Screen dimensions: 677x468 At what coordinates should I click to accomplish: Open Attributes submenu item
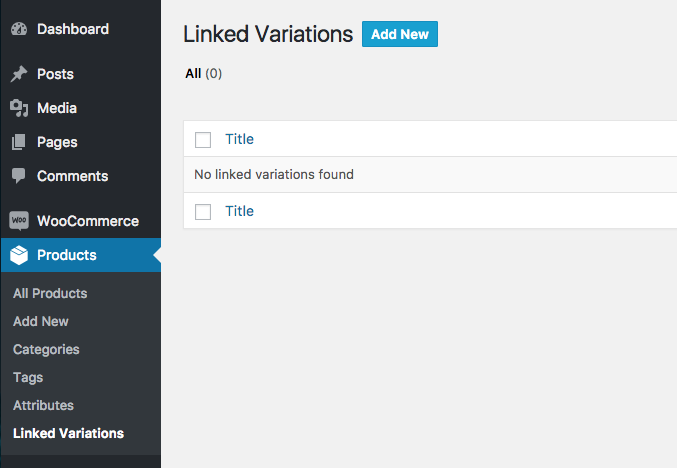pos(43,405)
